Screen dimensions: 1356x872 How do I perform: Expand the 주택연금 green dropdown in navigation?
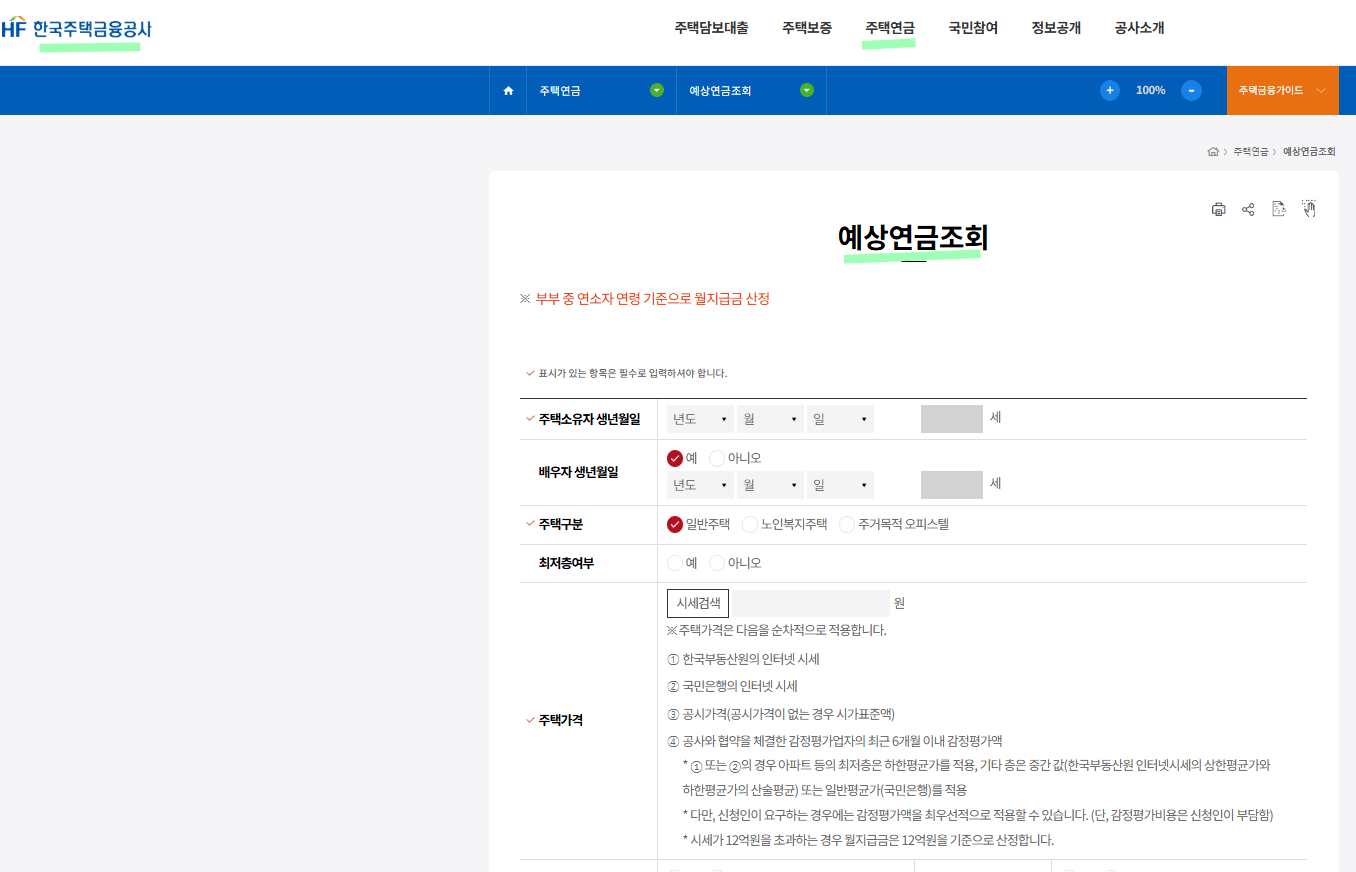pos(657,90)
